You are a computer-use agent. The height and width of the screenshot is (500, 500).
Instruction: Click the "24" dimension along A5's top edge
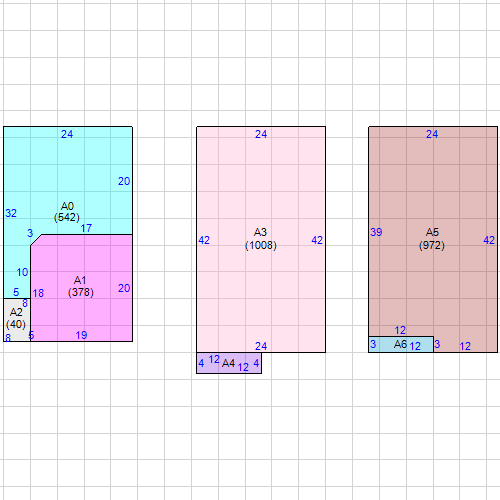click(432, 134)
